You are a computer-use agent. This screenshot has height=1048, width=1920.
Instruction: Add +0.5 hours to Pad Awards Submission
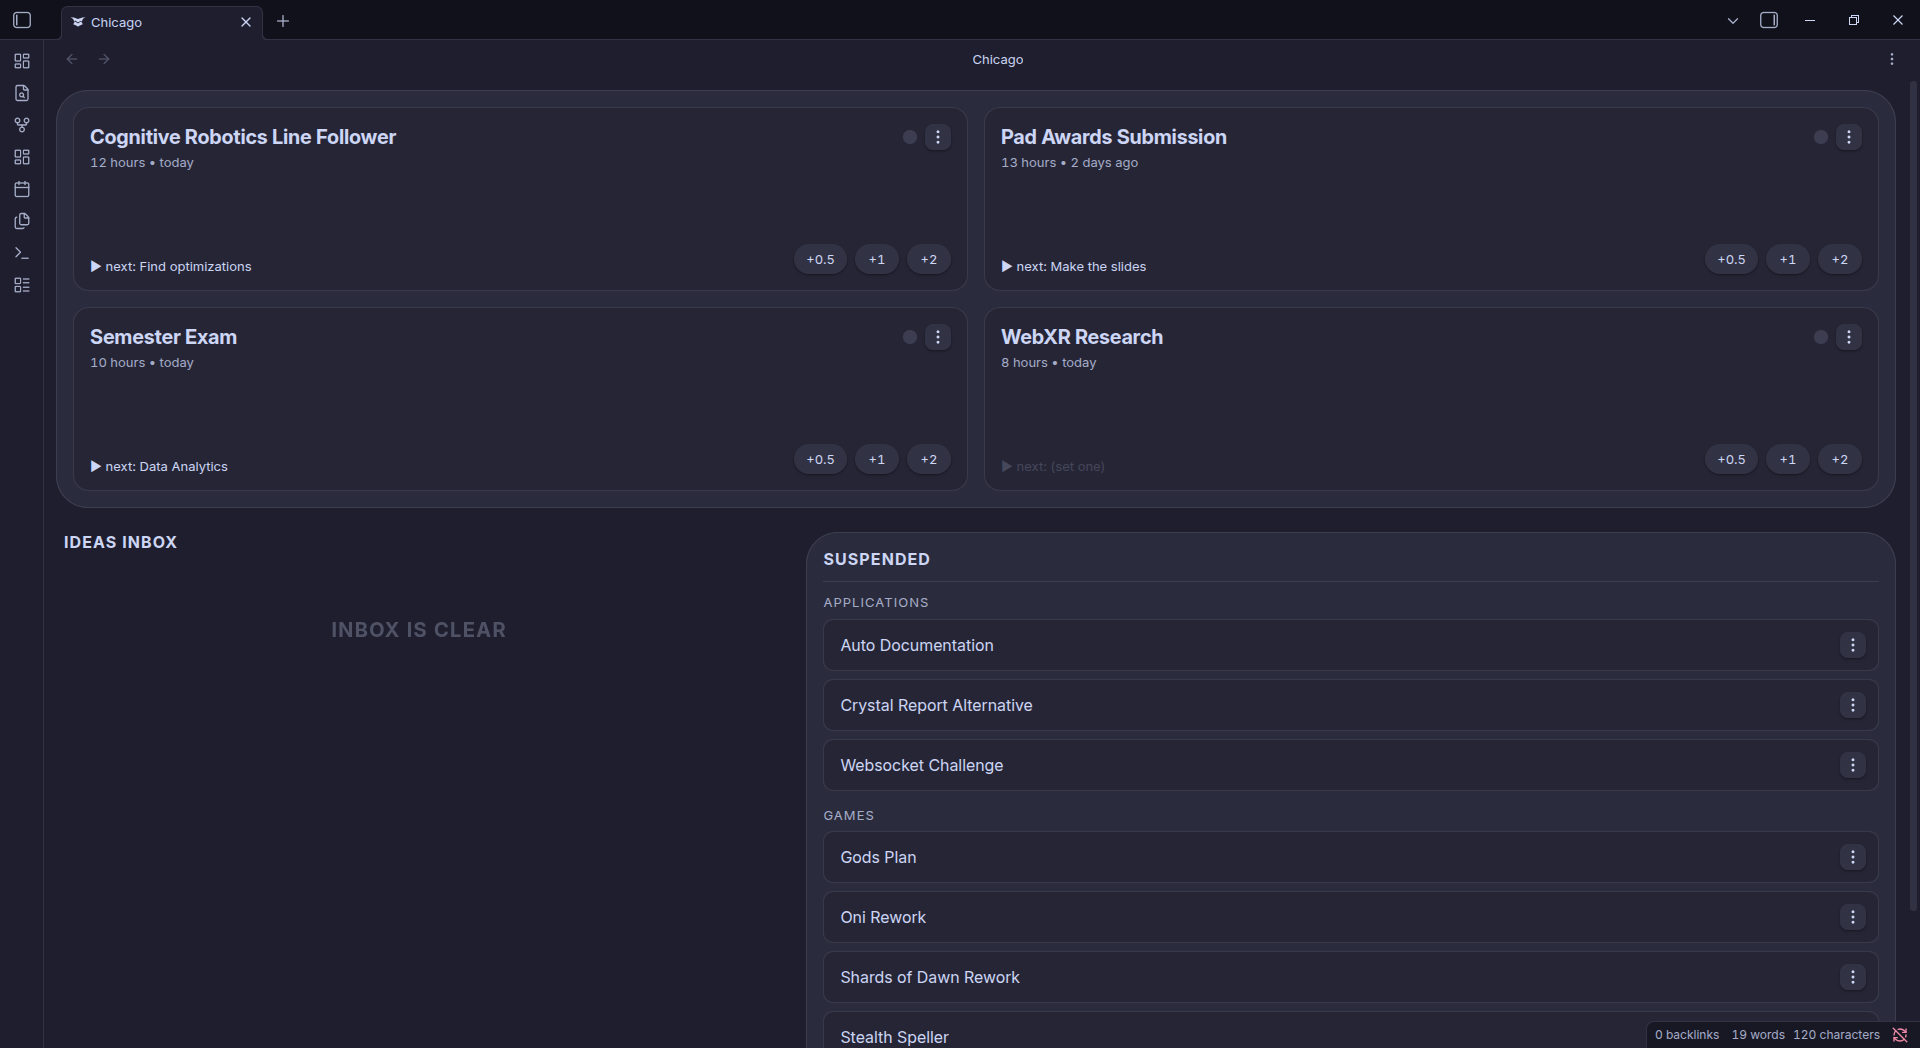click(x=1732, y=259)
